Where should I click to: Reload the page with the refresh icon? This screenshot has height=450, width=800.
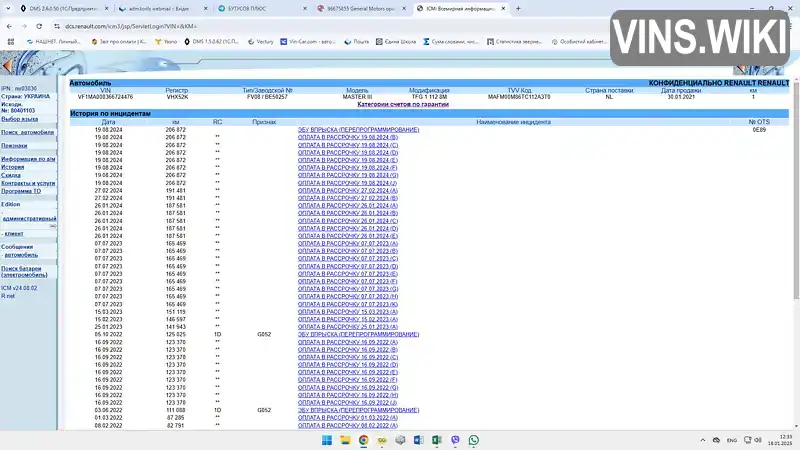[39, 26]
